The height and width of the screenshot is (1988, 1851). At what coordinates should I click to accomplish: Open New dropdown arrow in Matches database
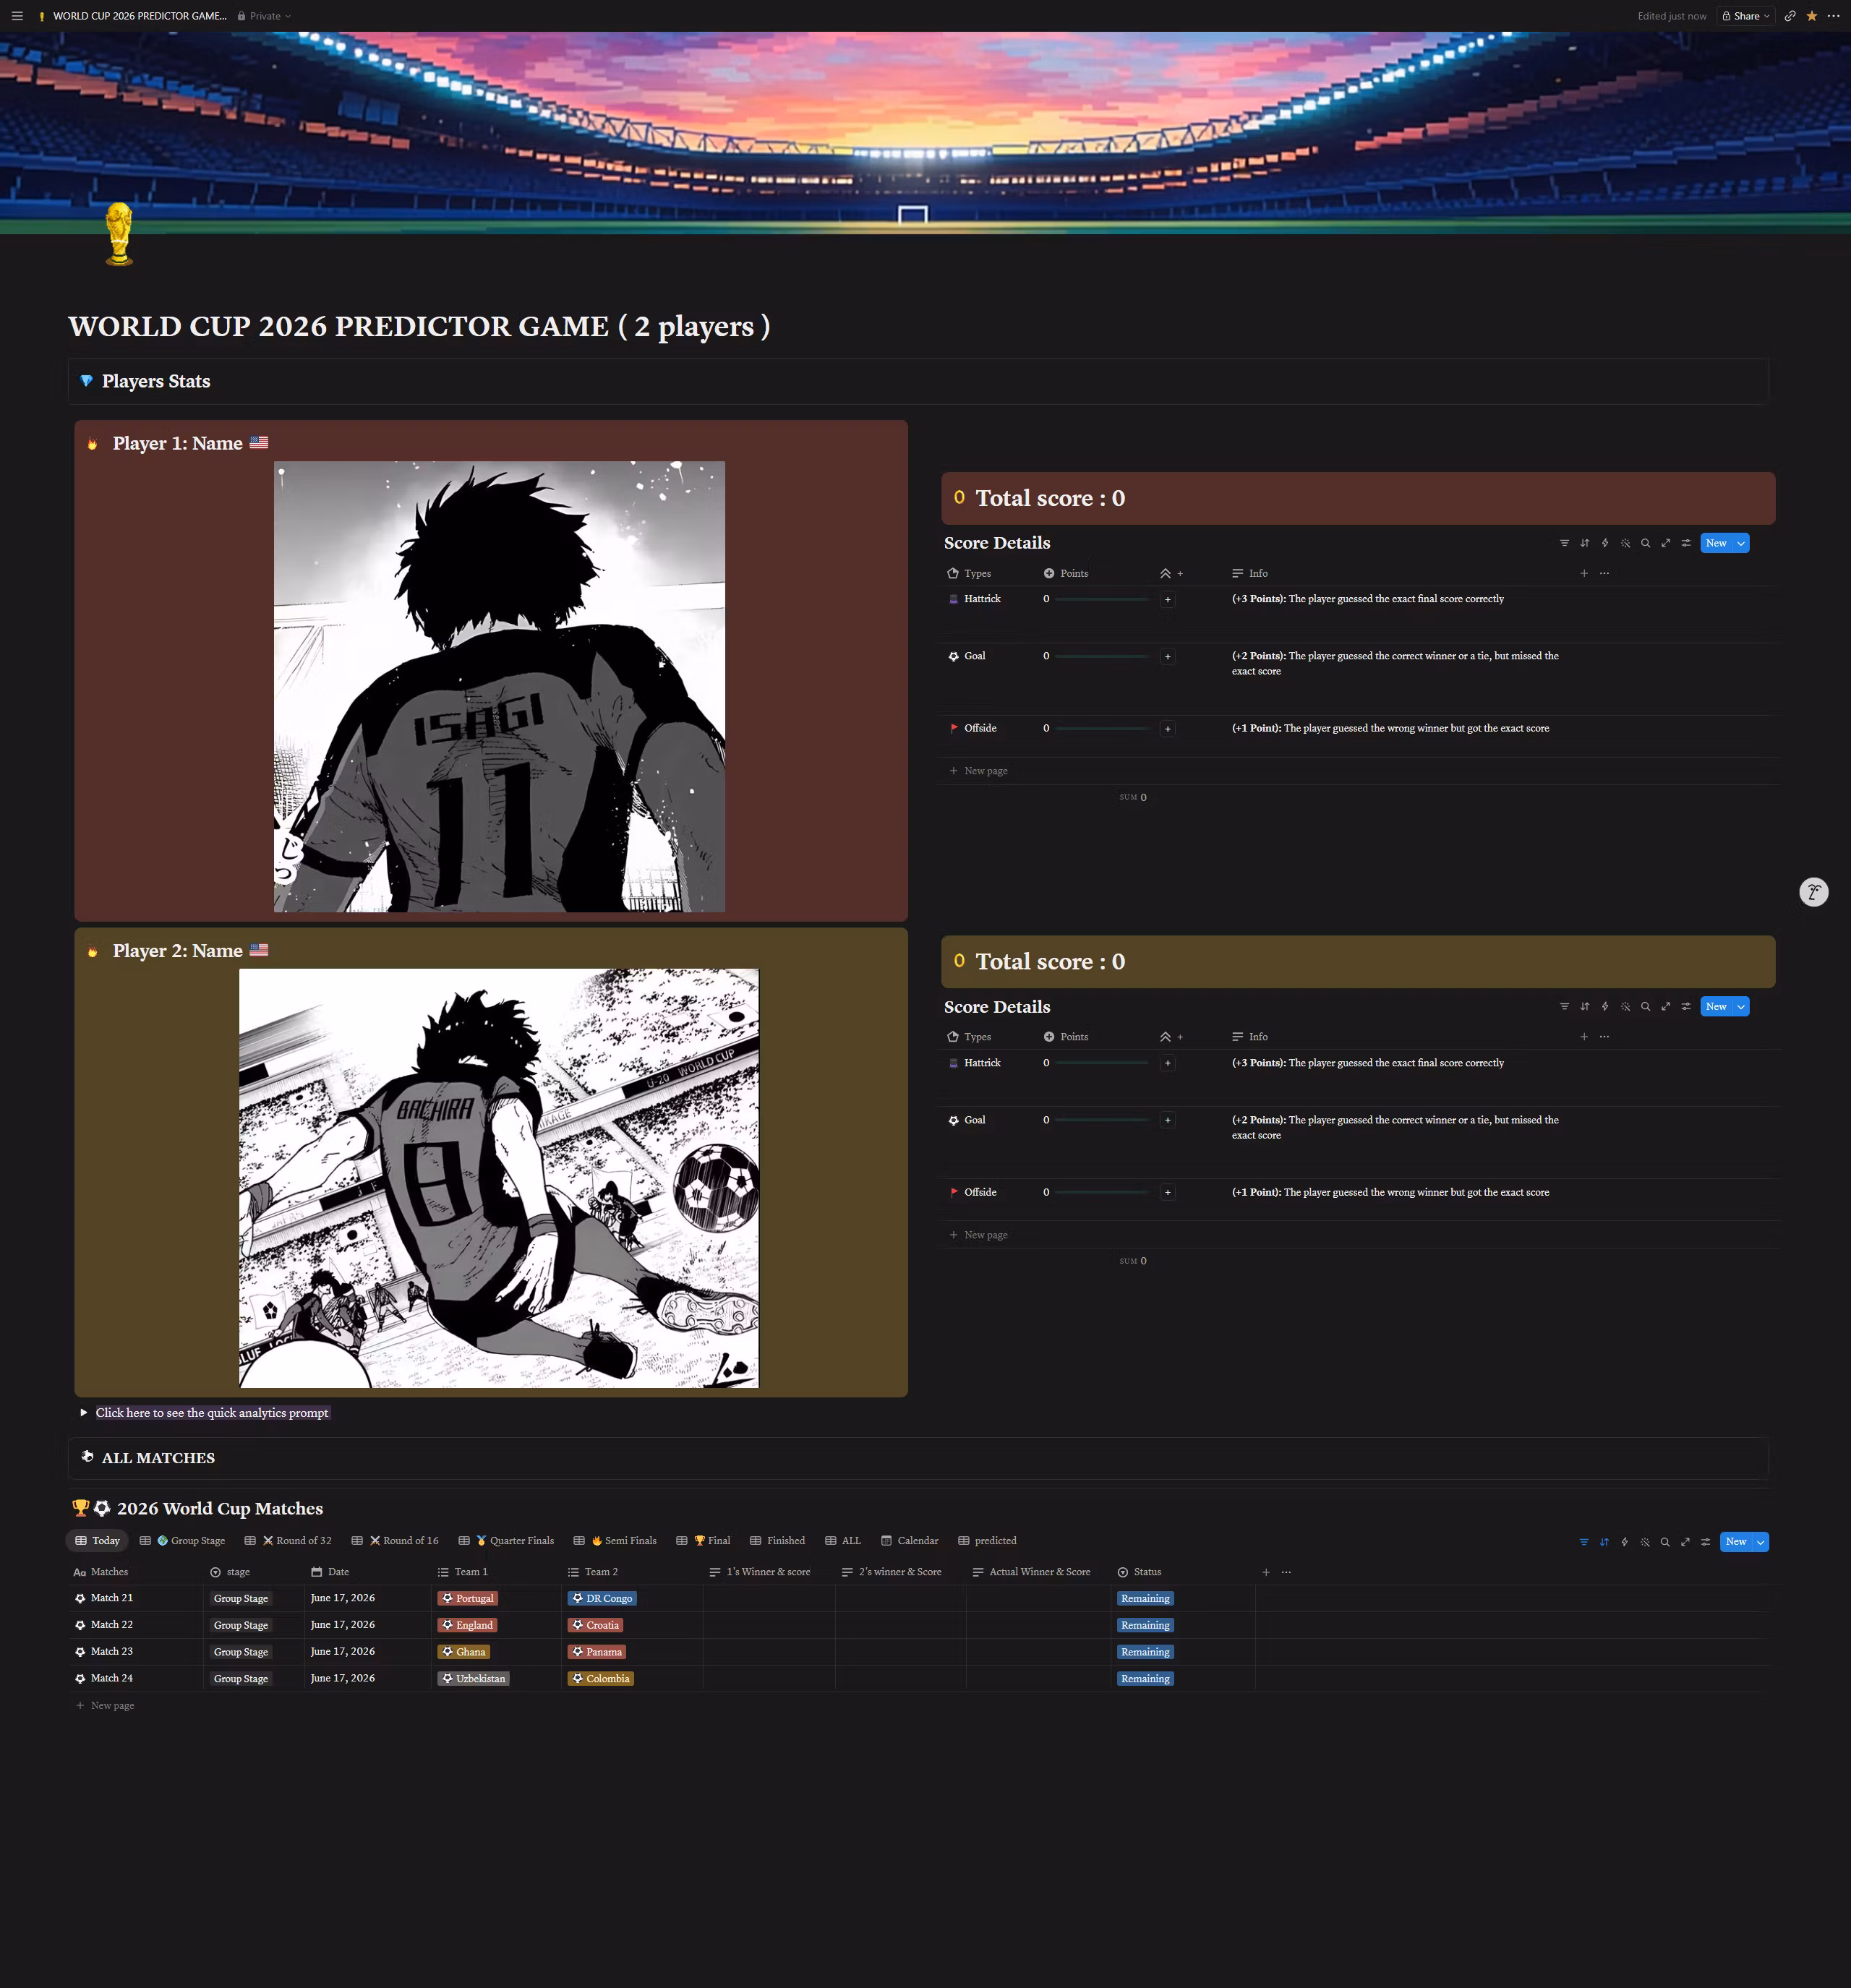coord(1760,1542)
